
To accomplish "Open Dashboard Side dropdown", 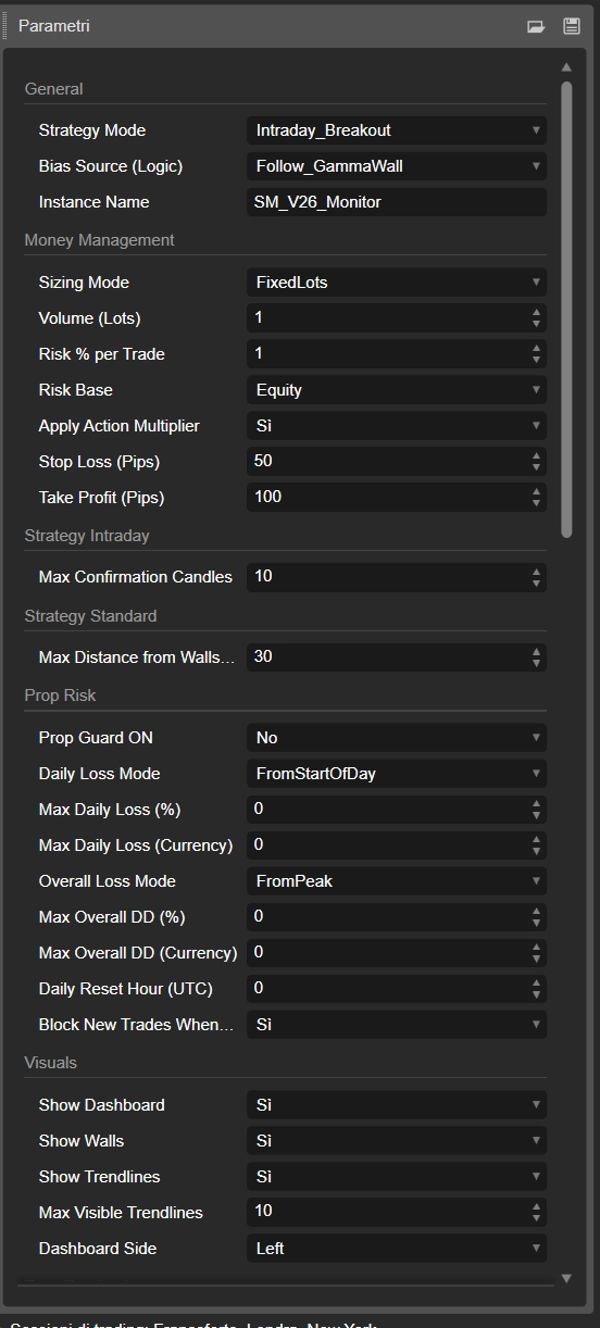I will point(396,1249).
